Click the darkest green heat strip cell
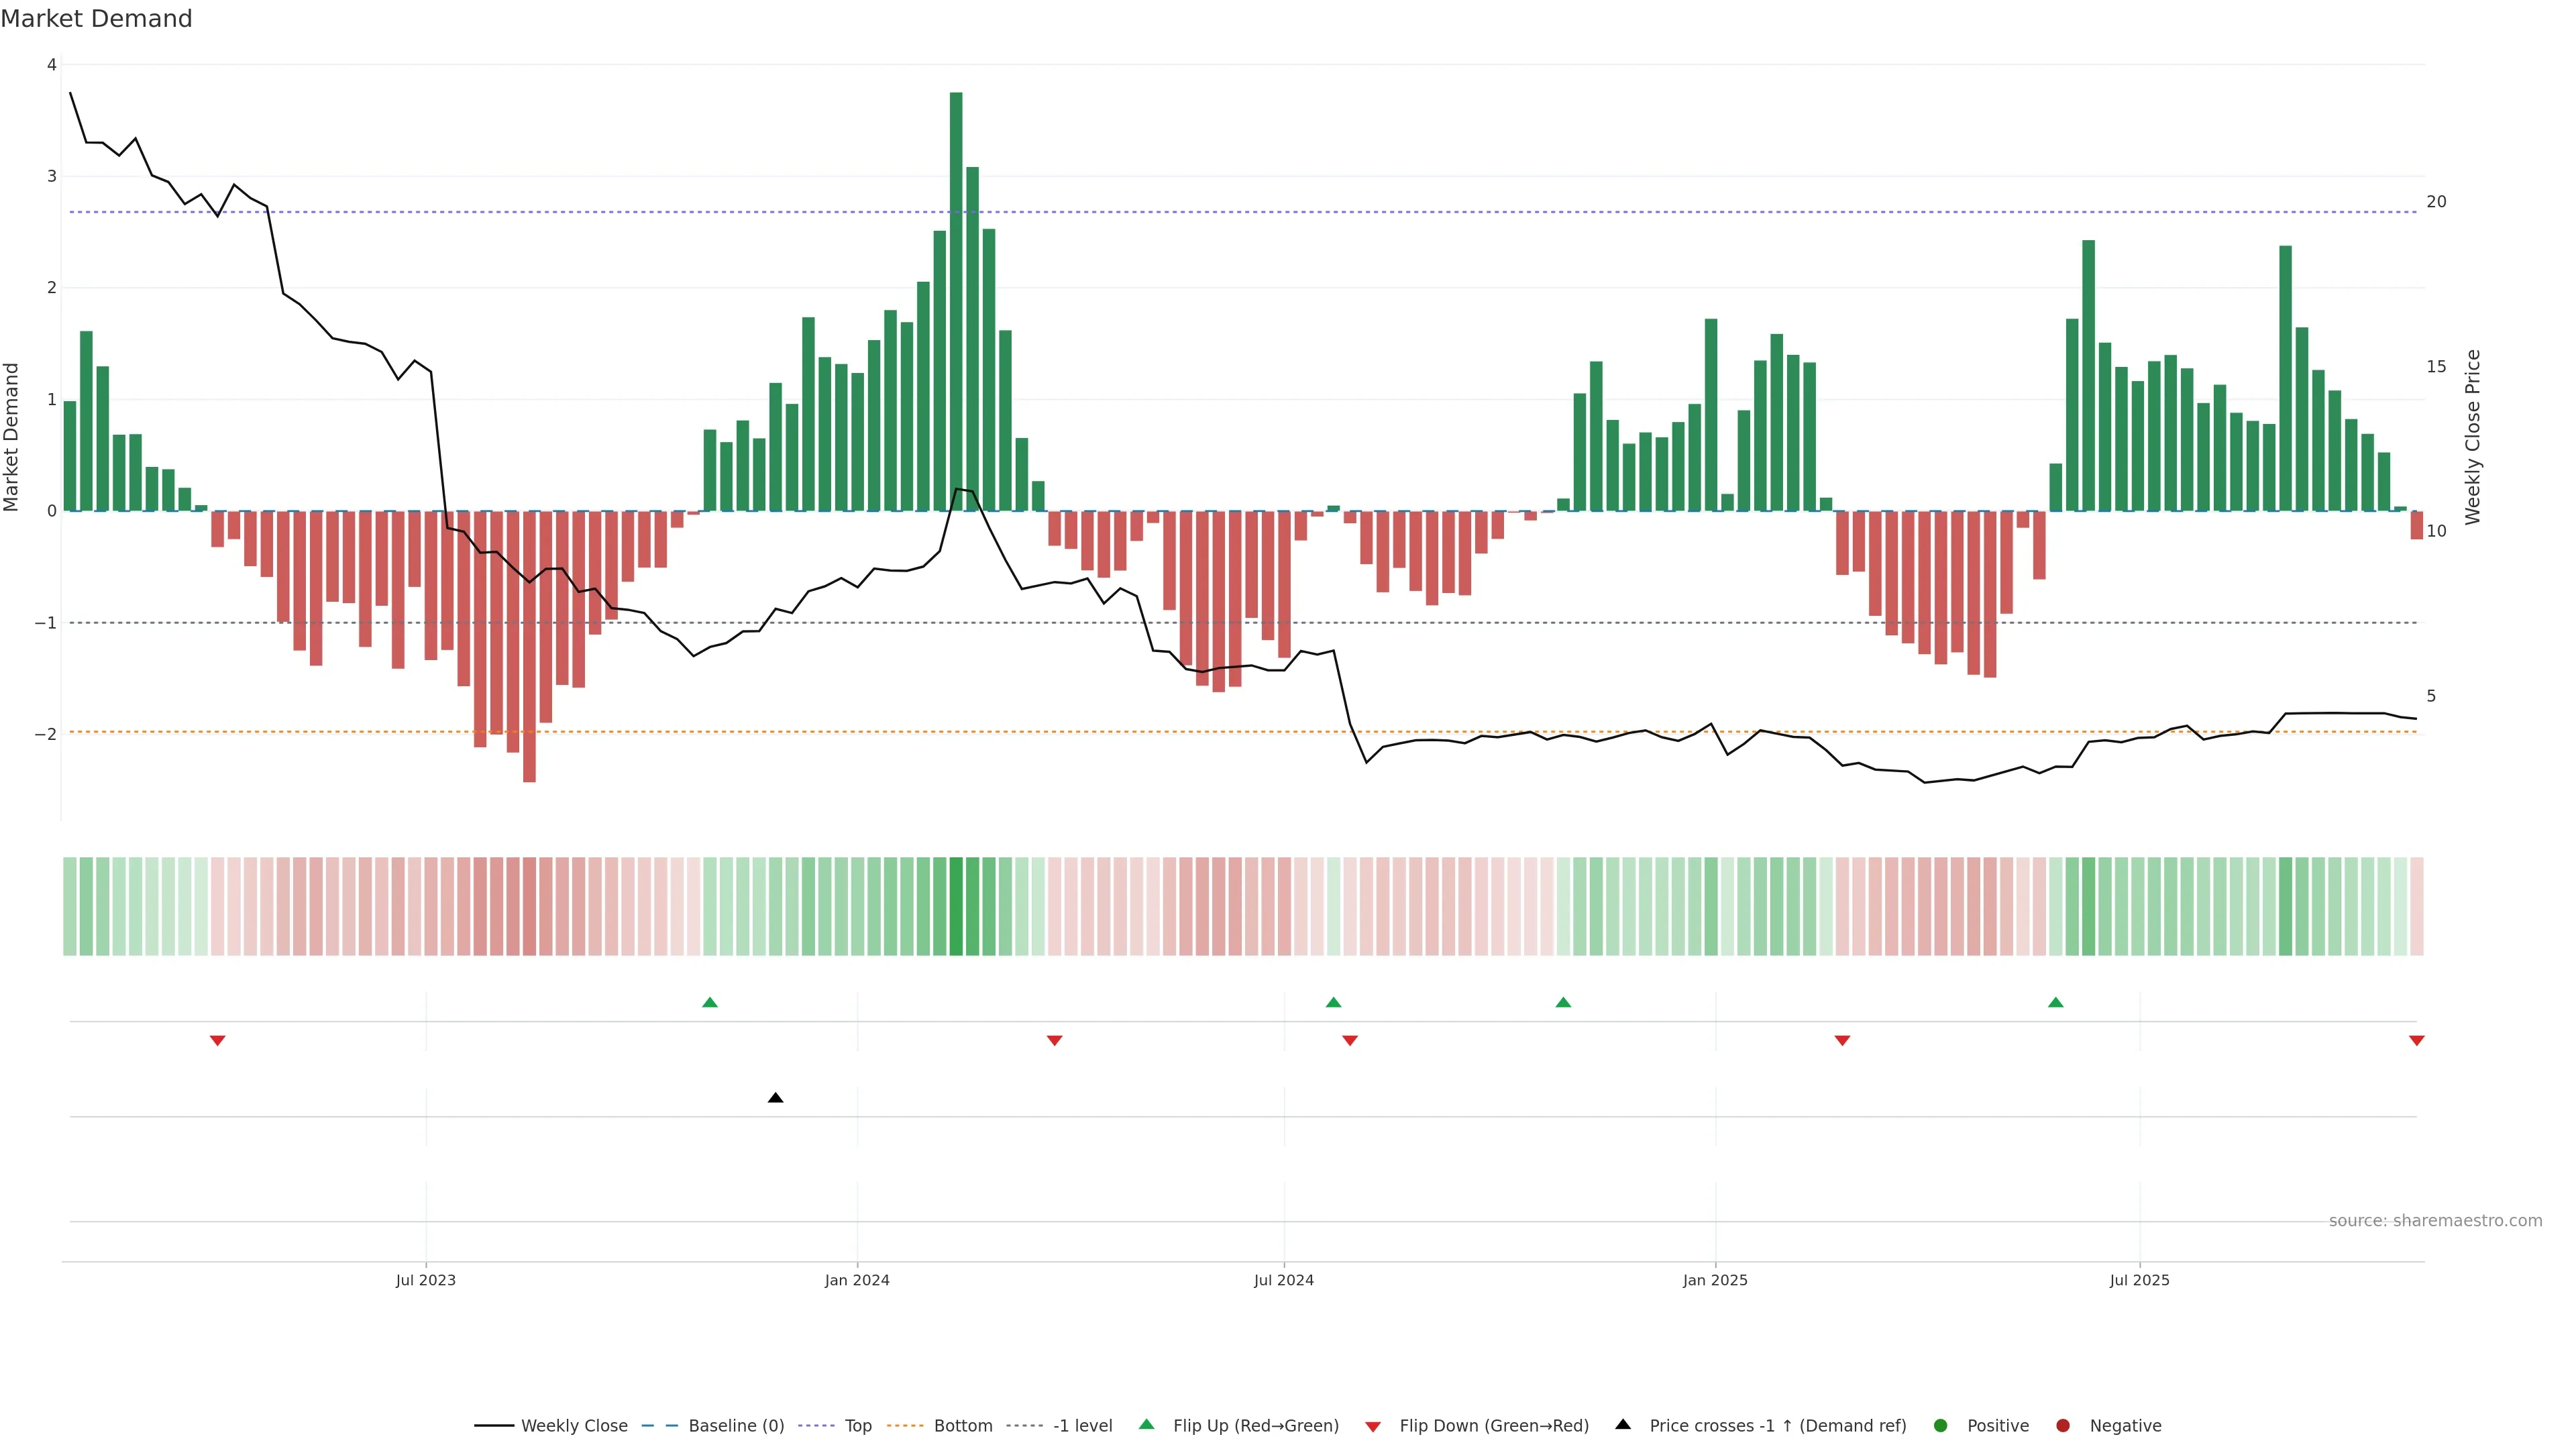This screenshot has width=2576, height=1449. tap(956, 906)
